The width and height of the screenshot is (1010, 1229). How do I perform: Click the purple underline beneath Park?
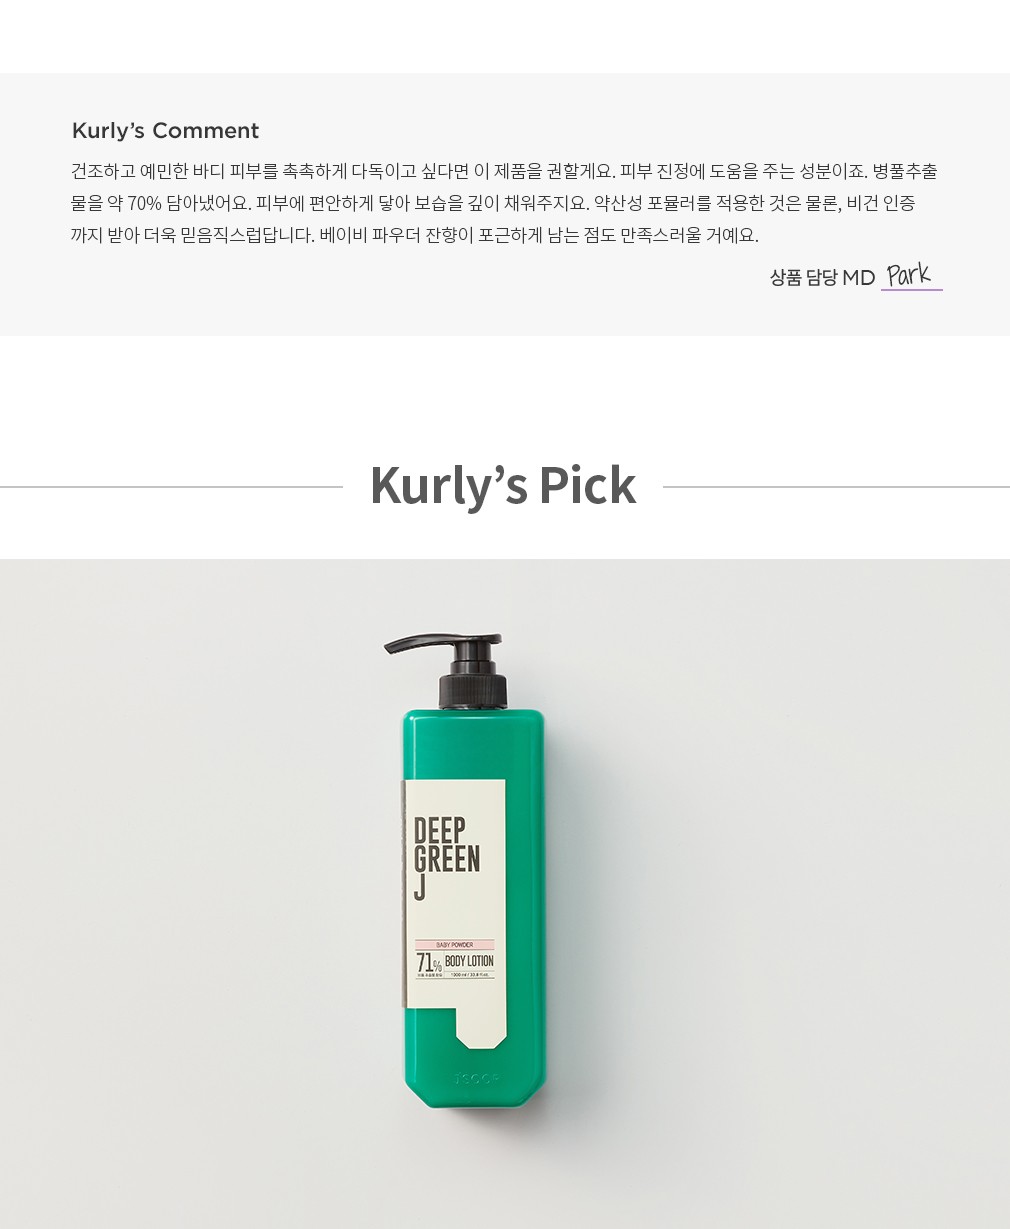(912, 290)
